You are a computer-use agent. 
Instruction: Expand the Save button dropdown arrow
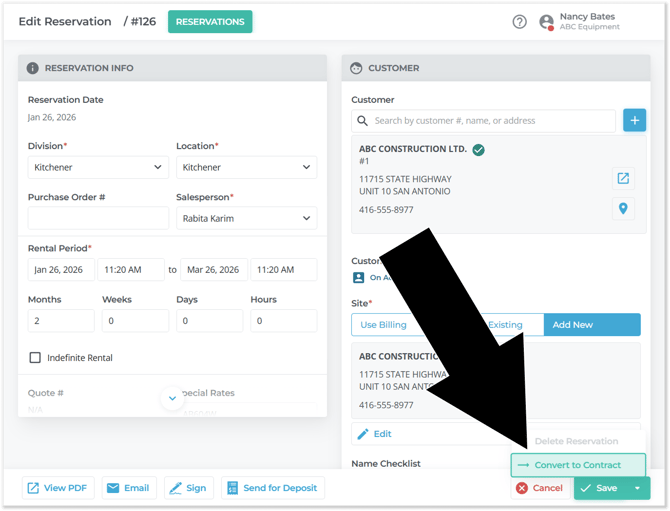click(637, 488)
